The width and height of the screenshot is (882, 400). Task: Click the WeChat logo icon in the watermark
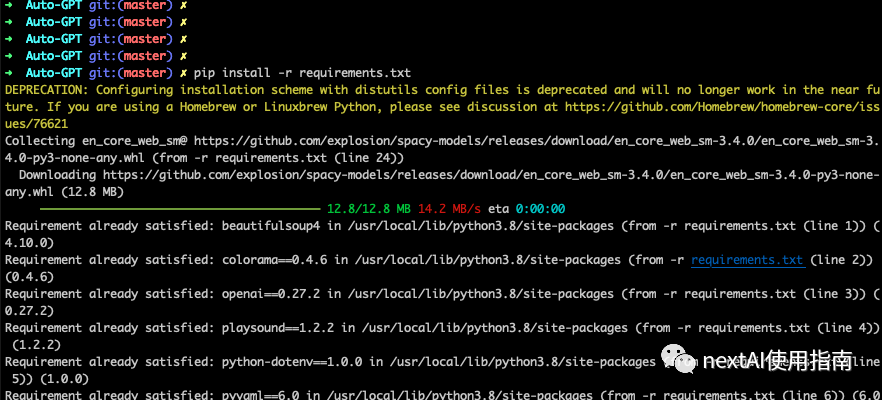[x=678, y=361]
